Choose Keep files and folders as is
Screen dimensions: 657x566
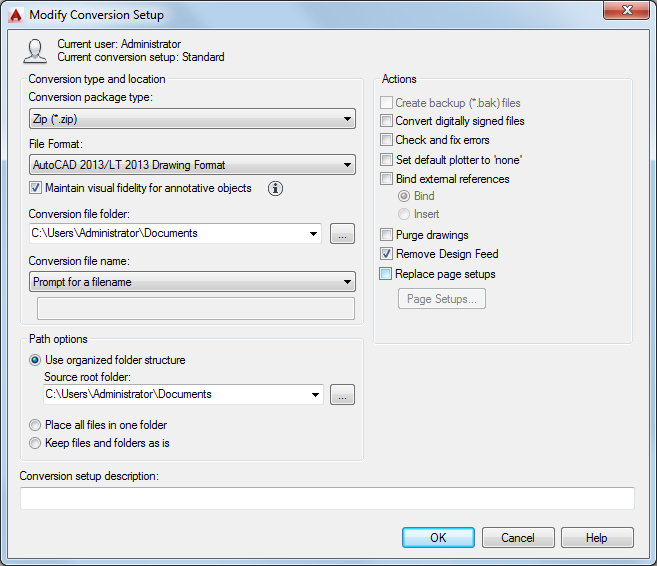[35, 443]
